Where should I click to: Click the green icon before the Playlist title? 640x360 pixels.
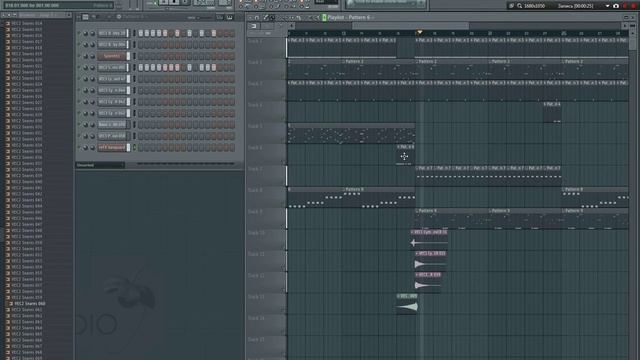pos(324,17)
